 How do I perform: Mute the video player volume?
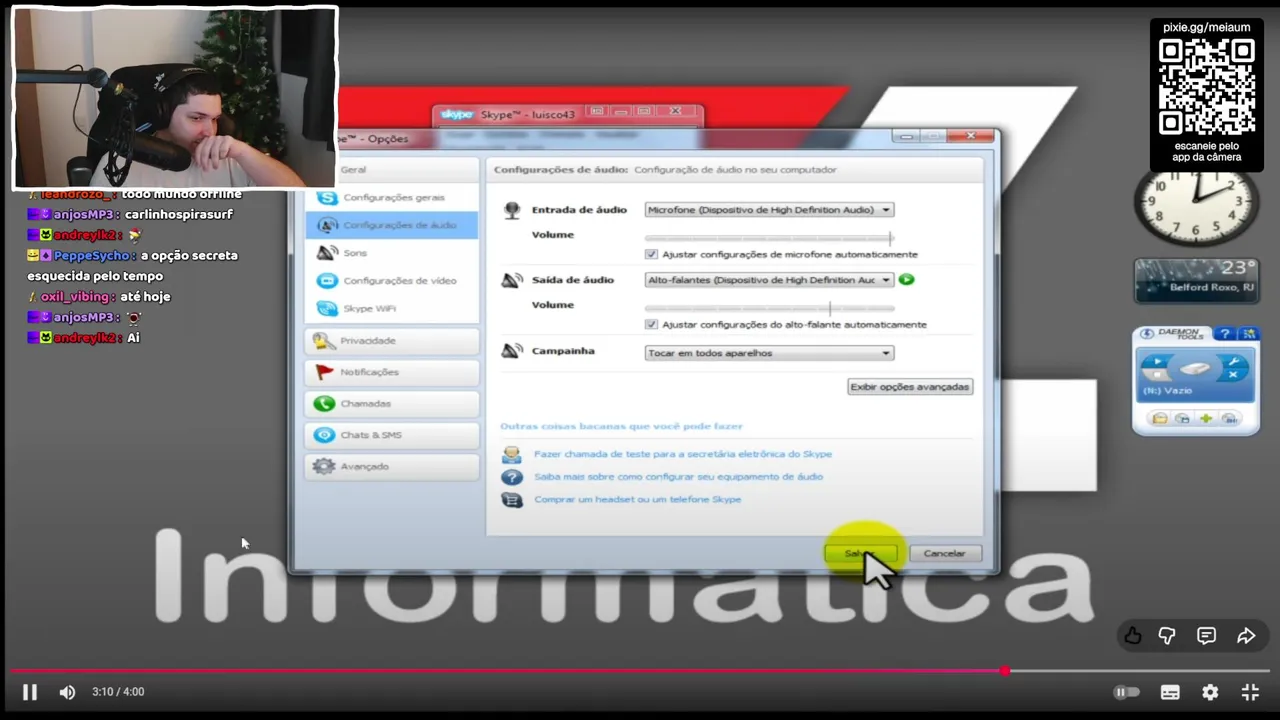click(67, 692)
